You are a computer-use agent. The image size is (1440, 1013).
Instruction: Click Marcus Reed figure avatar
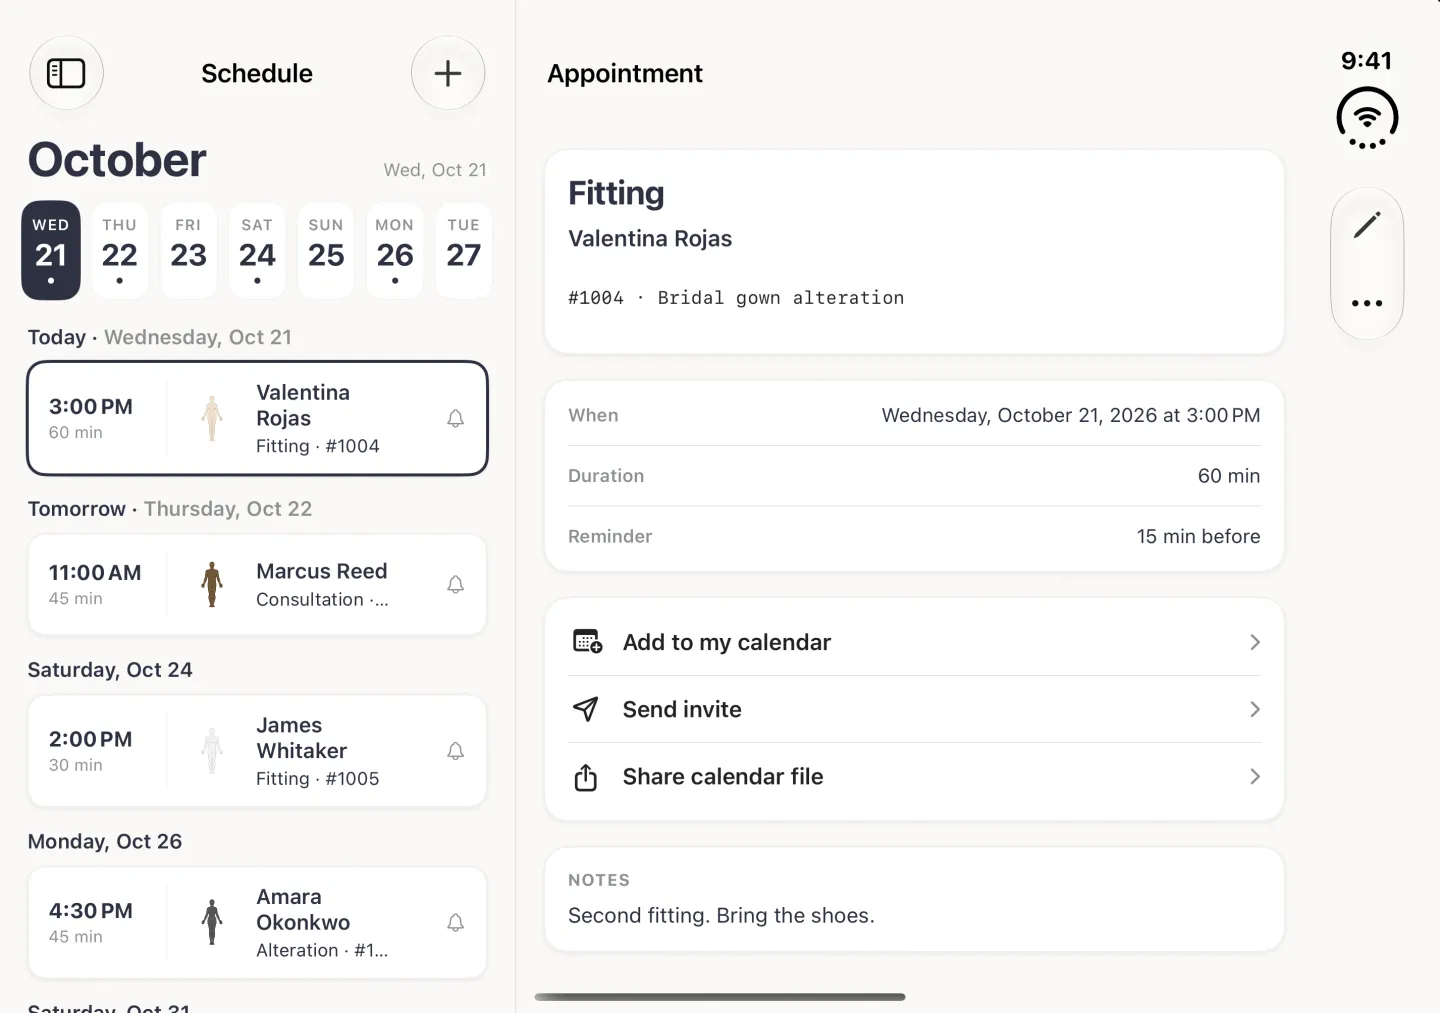coord(212,584)
